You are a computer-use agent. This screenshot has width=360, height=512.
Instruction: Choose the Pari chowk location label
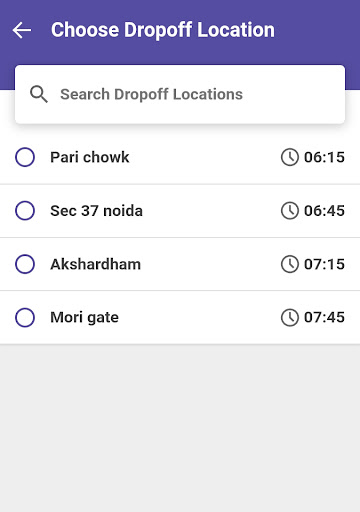(x=90, y=157)
